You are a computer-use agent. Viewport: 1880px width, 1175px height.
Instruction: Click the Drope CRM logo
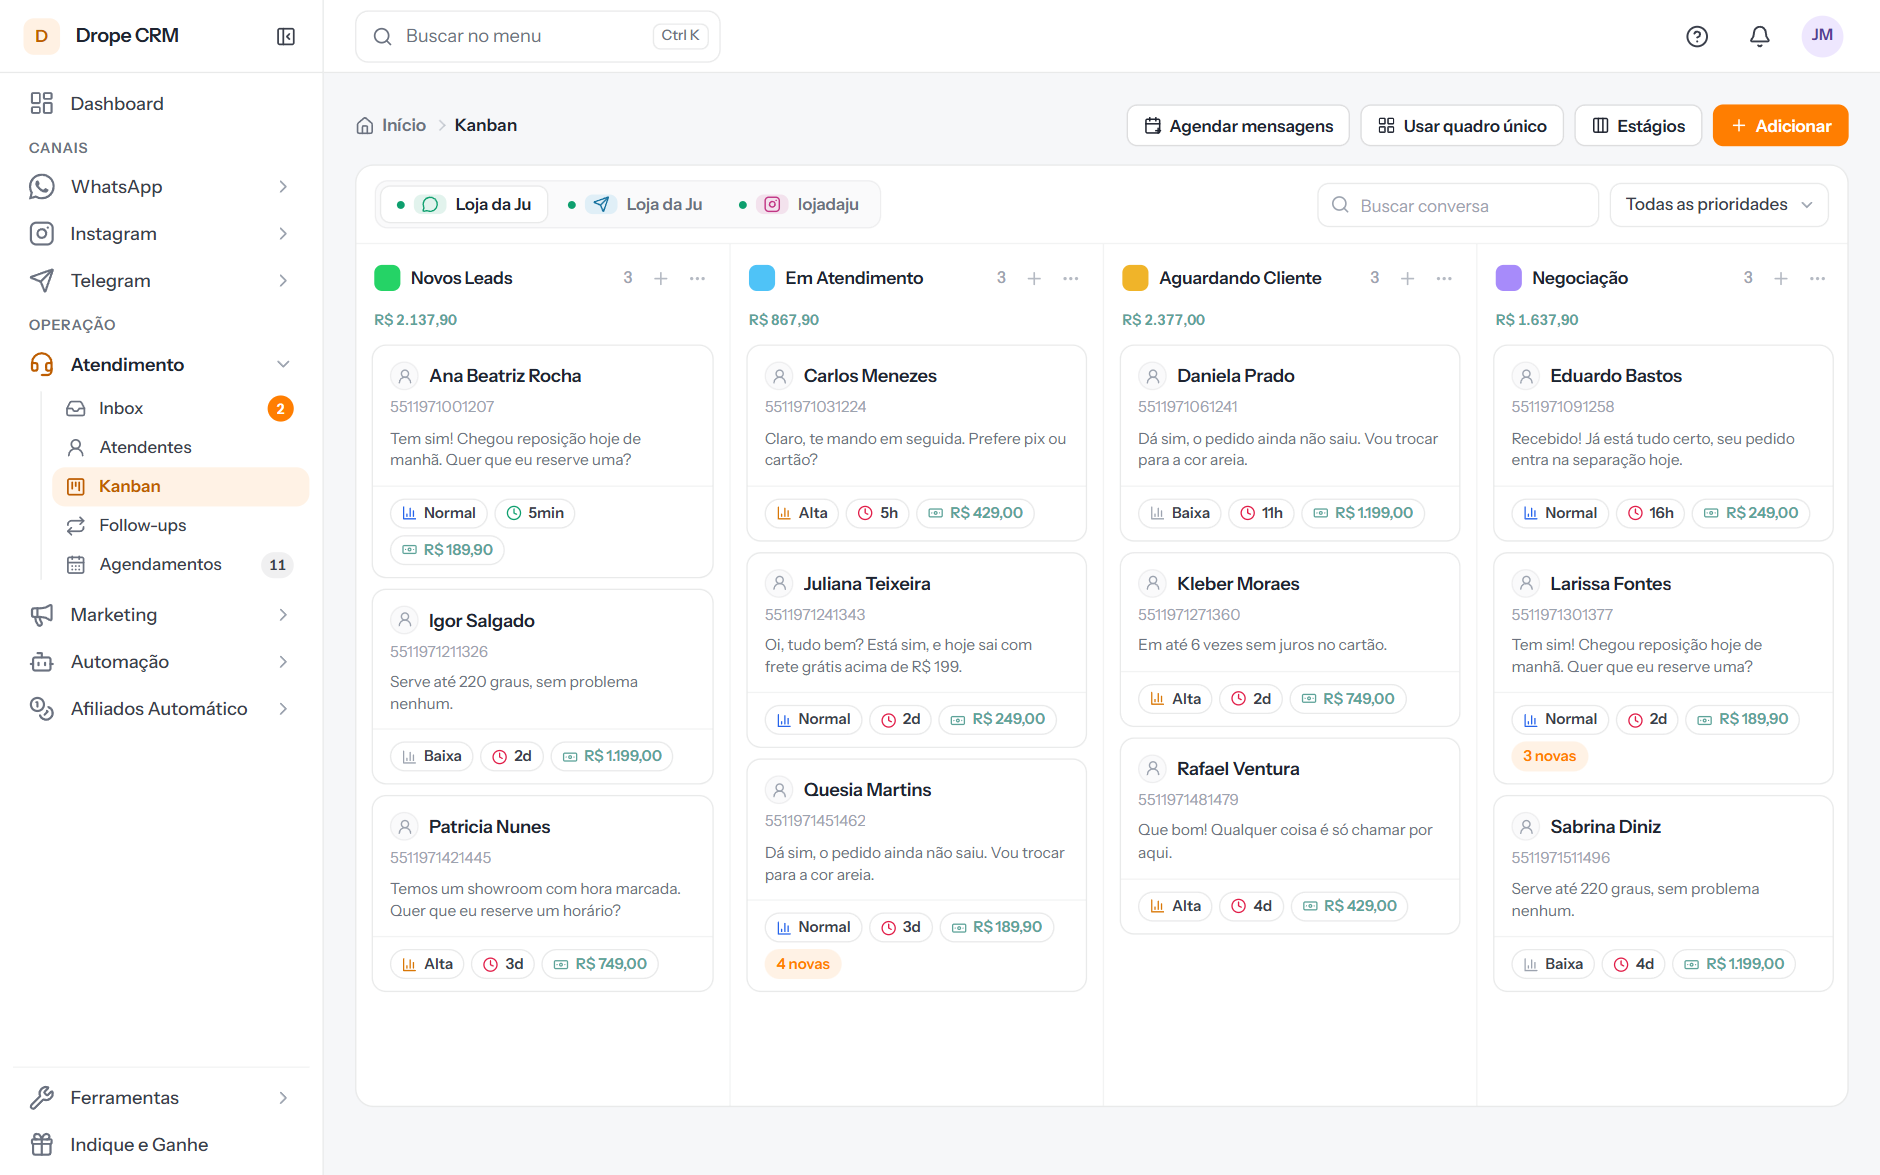(41, 36)
